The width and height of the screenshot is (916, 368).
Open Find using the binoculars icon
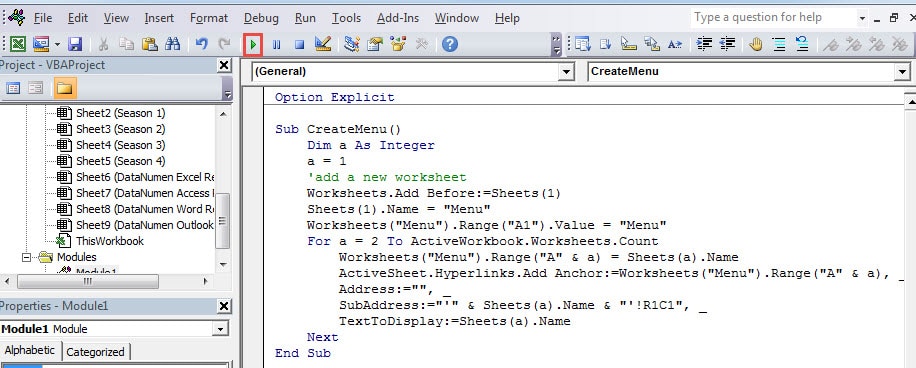coord(172,44)
